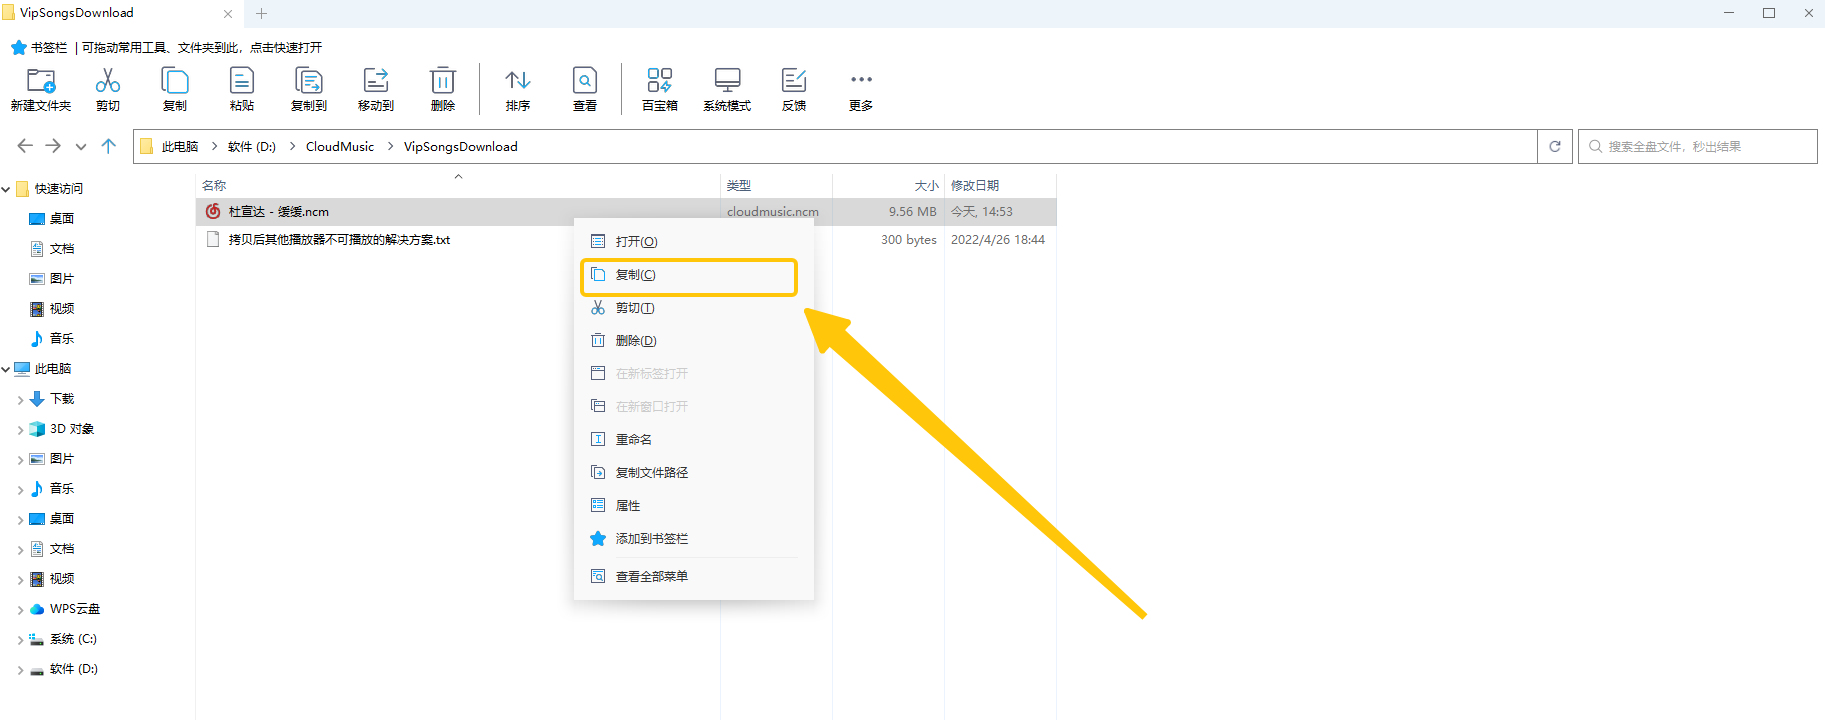
Task: Expand the 下载 tree node
Action: (21, 400)
